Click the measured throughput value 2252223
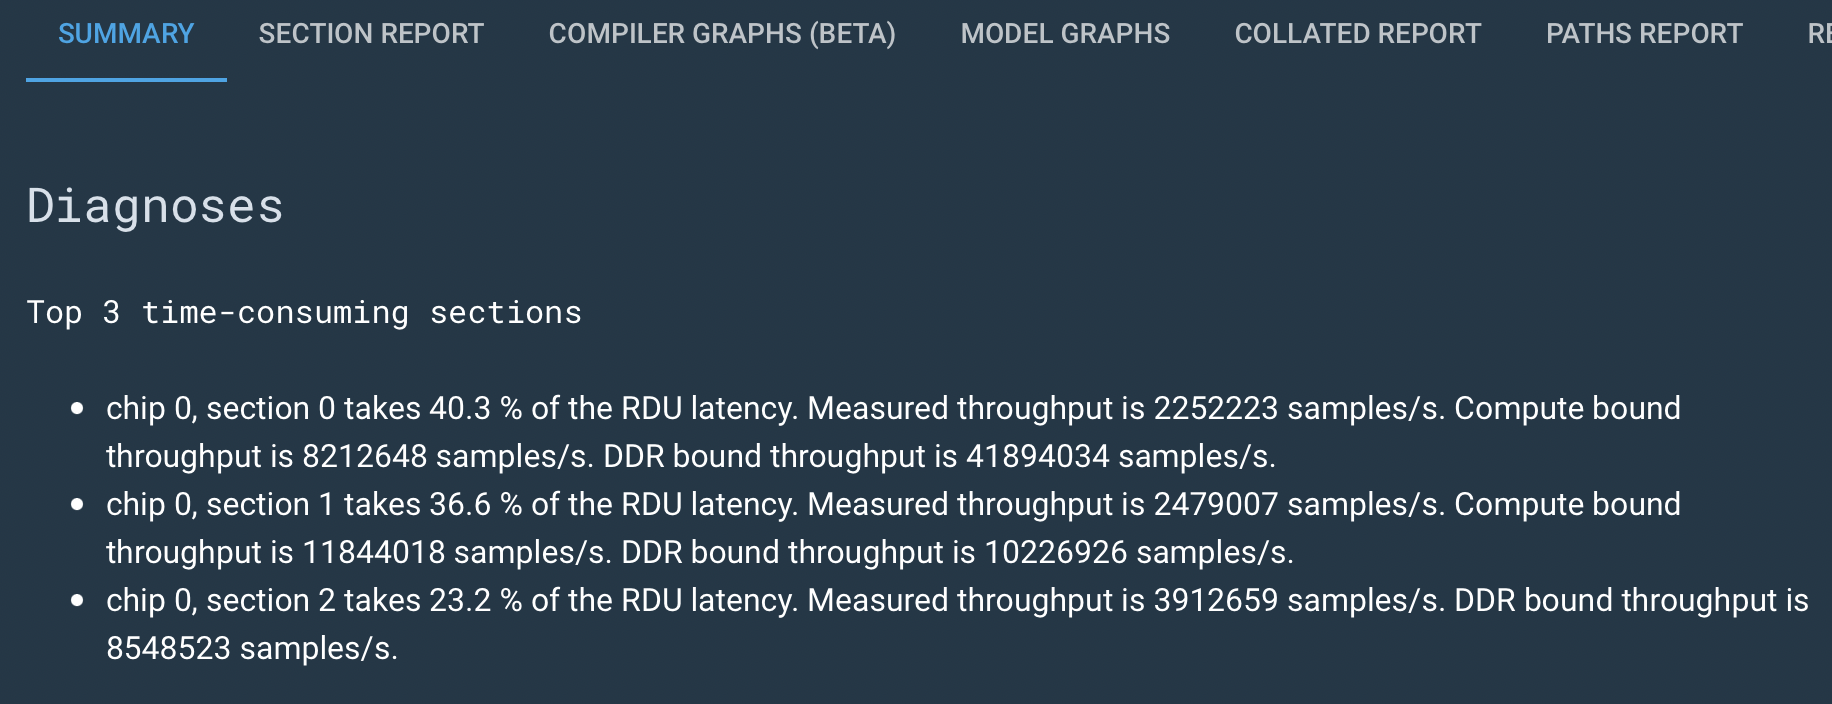Image resolution: width=1832 pixels, height=704 pixels. click(x=1215, y=408)
